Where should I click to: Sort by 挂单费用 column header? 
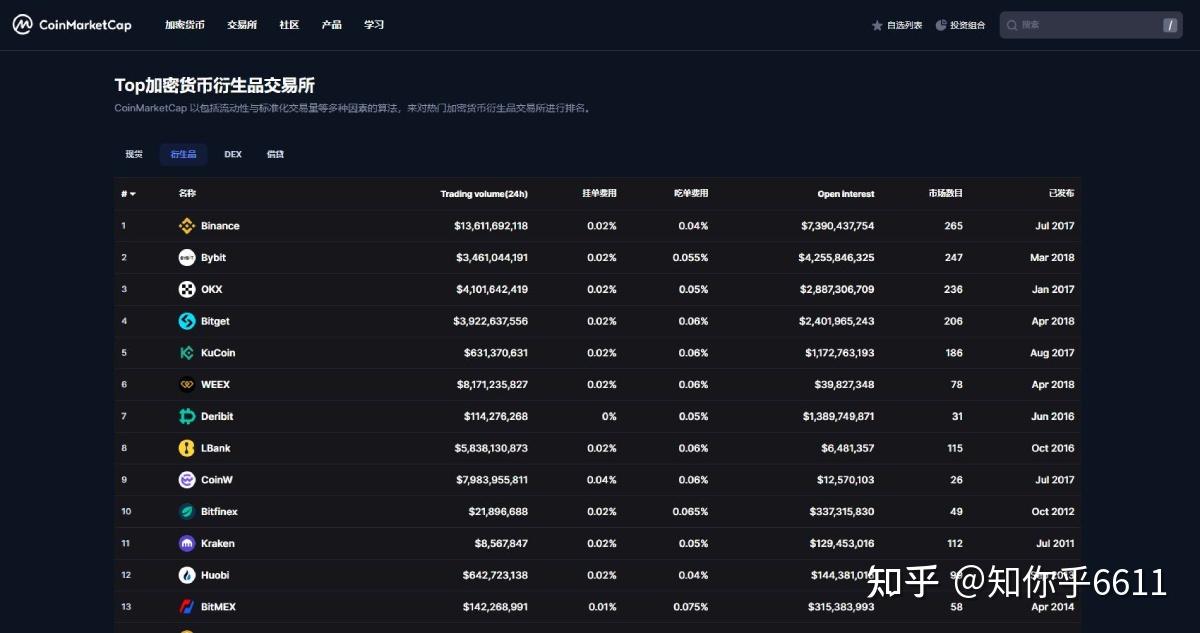pos(600,194)
